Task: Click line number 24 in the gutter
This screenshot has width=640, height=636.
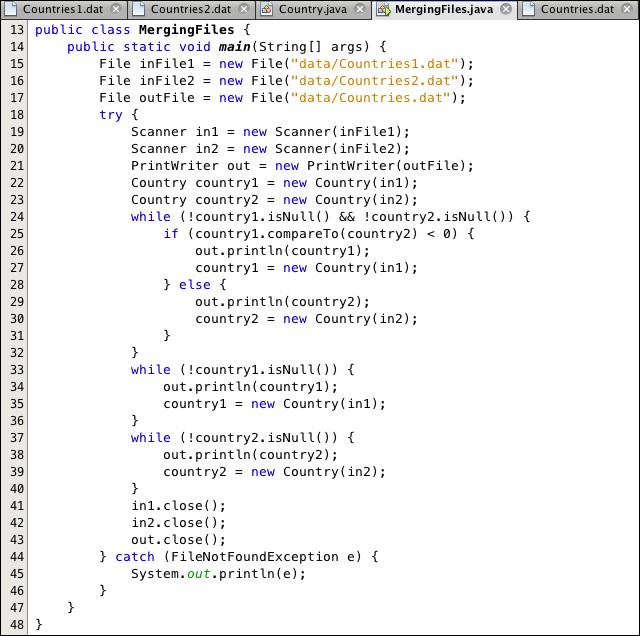Action: tap(17, 217)
